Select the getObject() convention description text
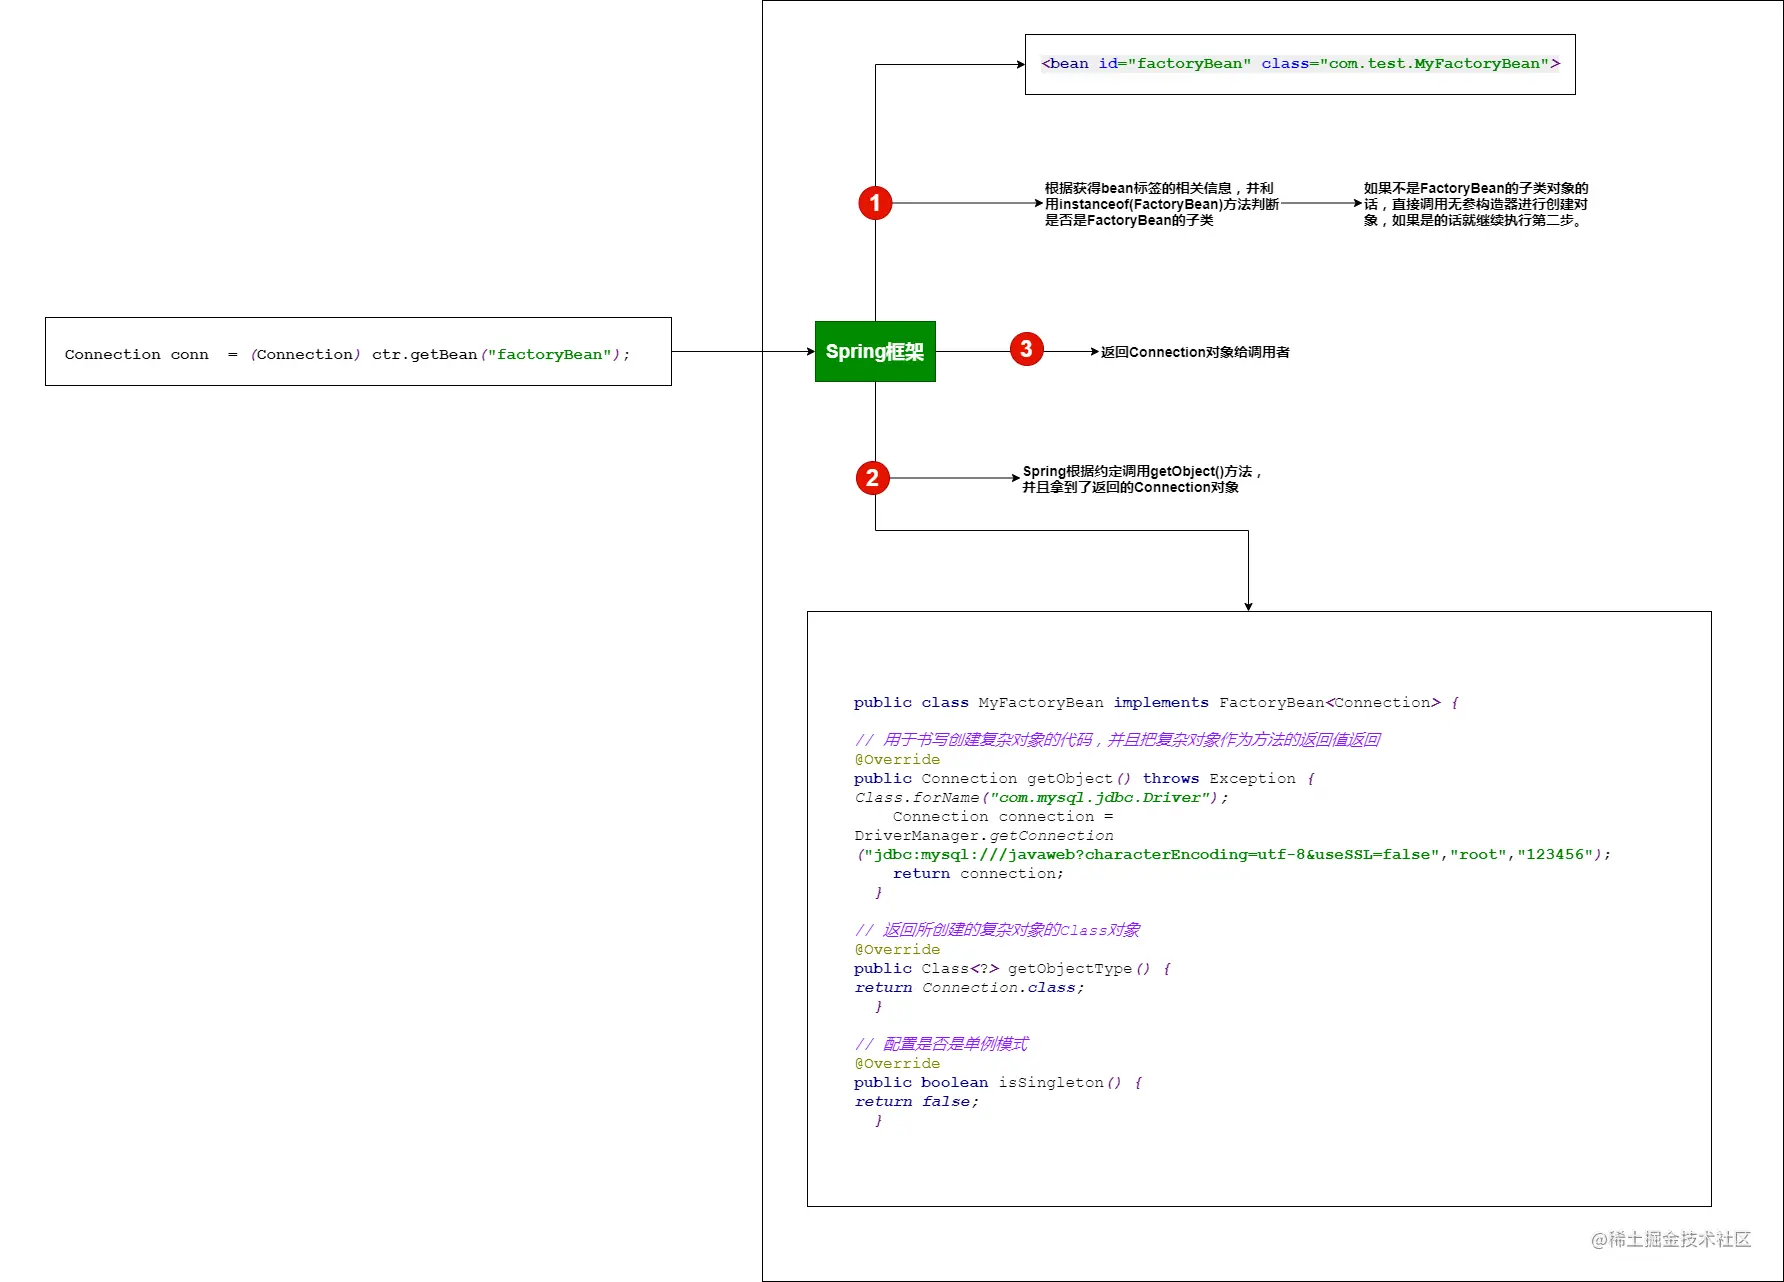 pyautogui.click(x=1142, y=479)
